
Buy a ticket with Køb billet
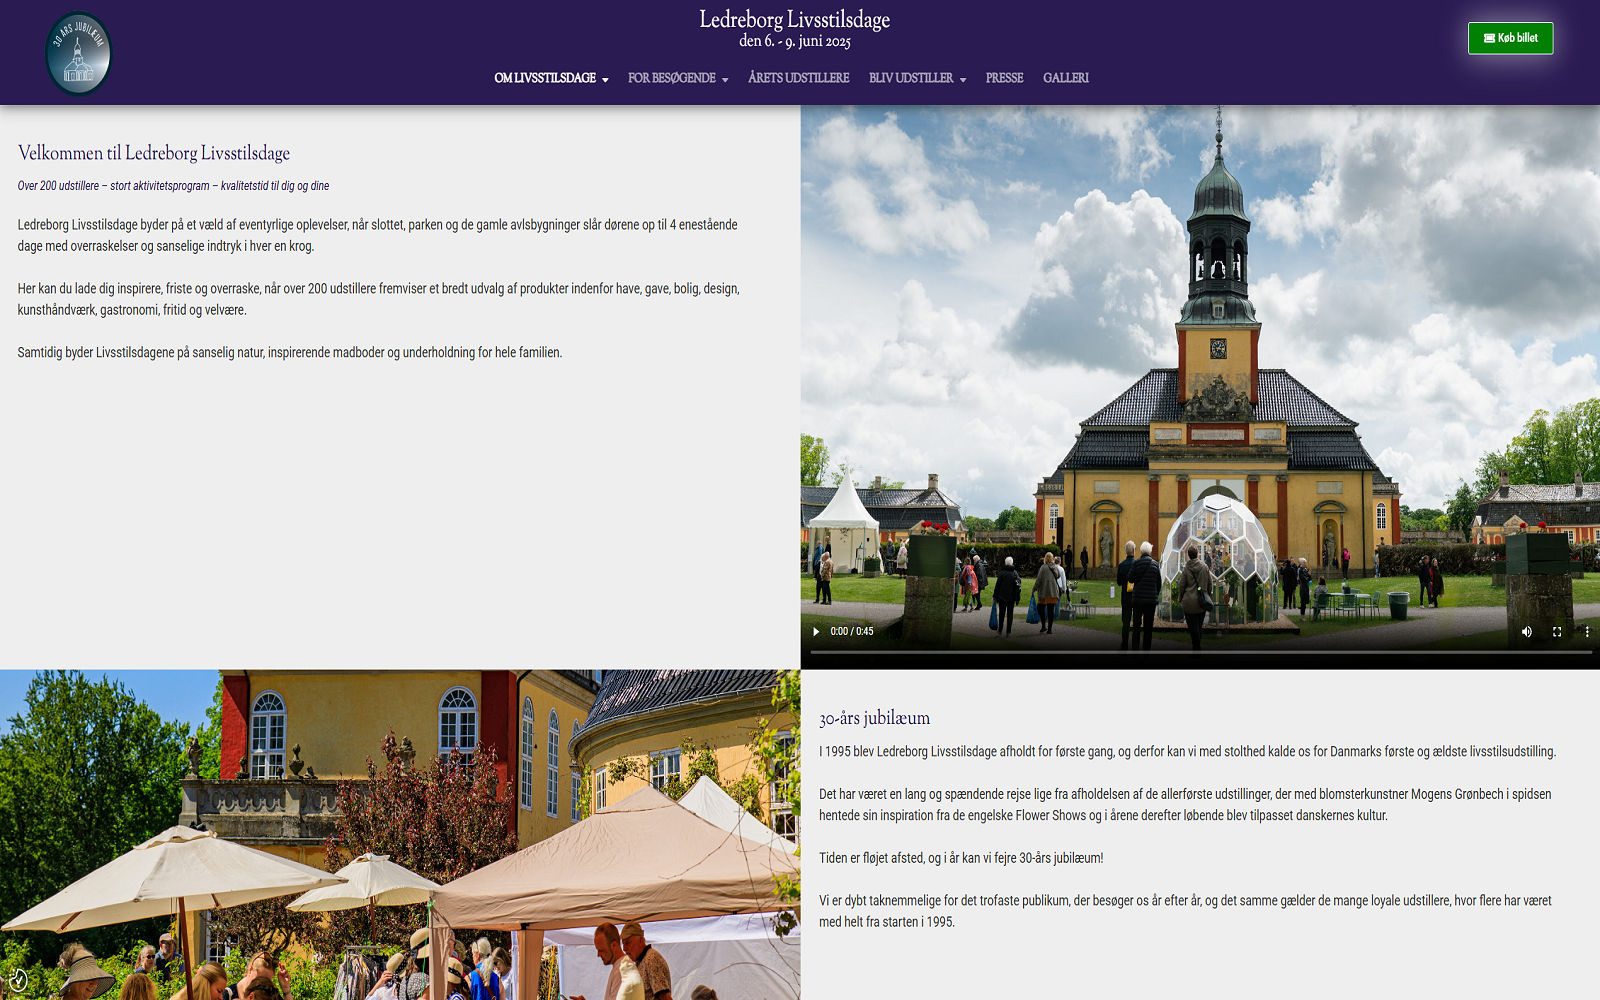(x=1510, y=38)
